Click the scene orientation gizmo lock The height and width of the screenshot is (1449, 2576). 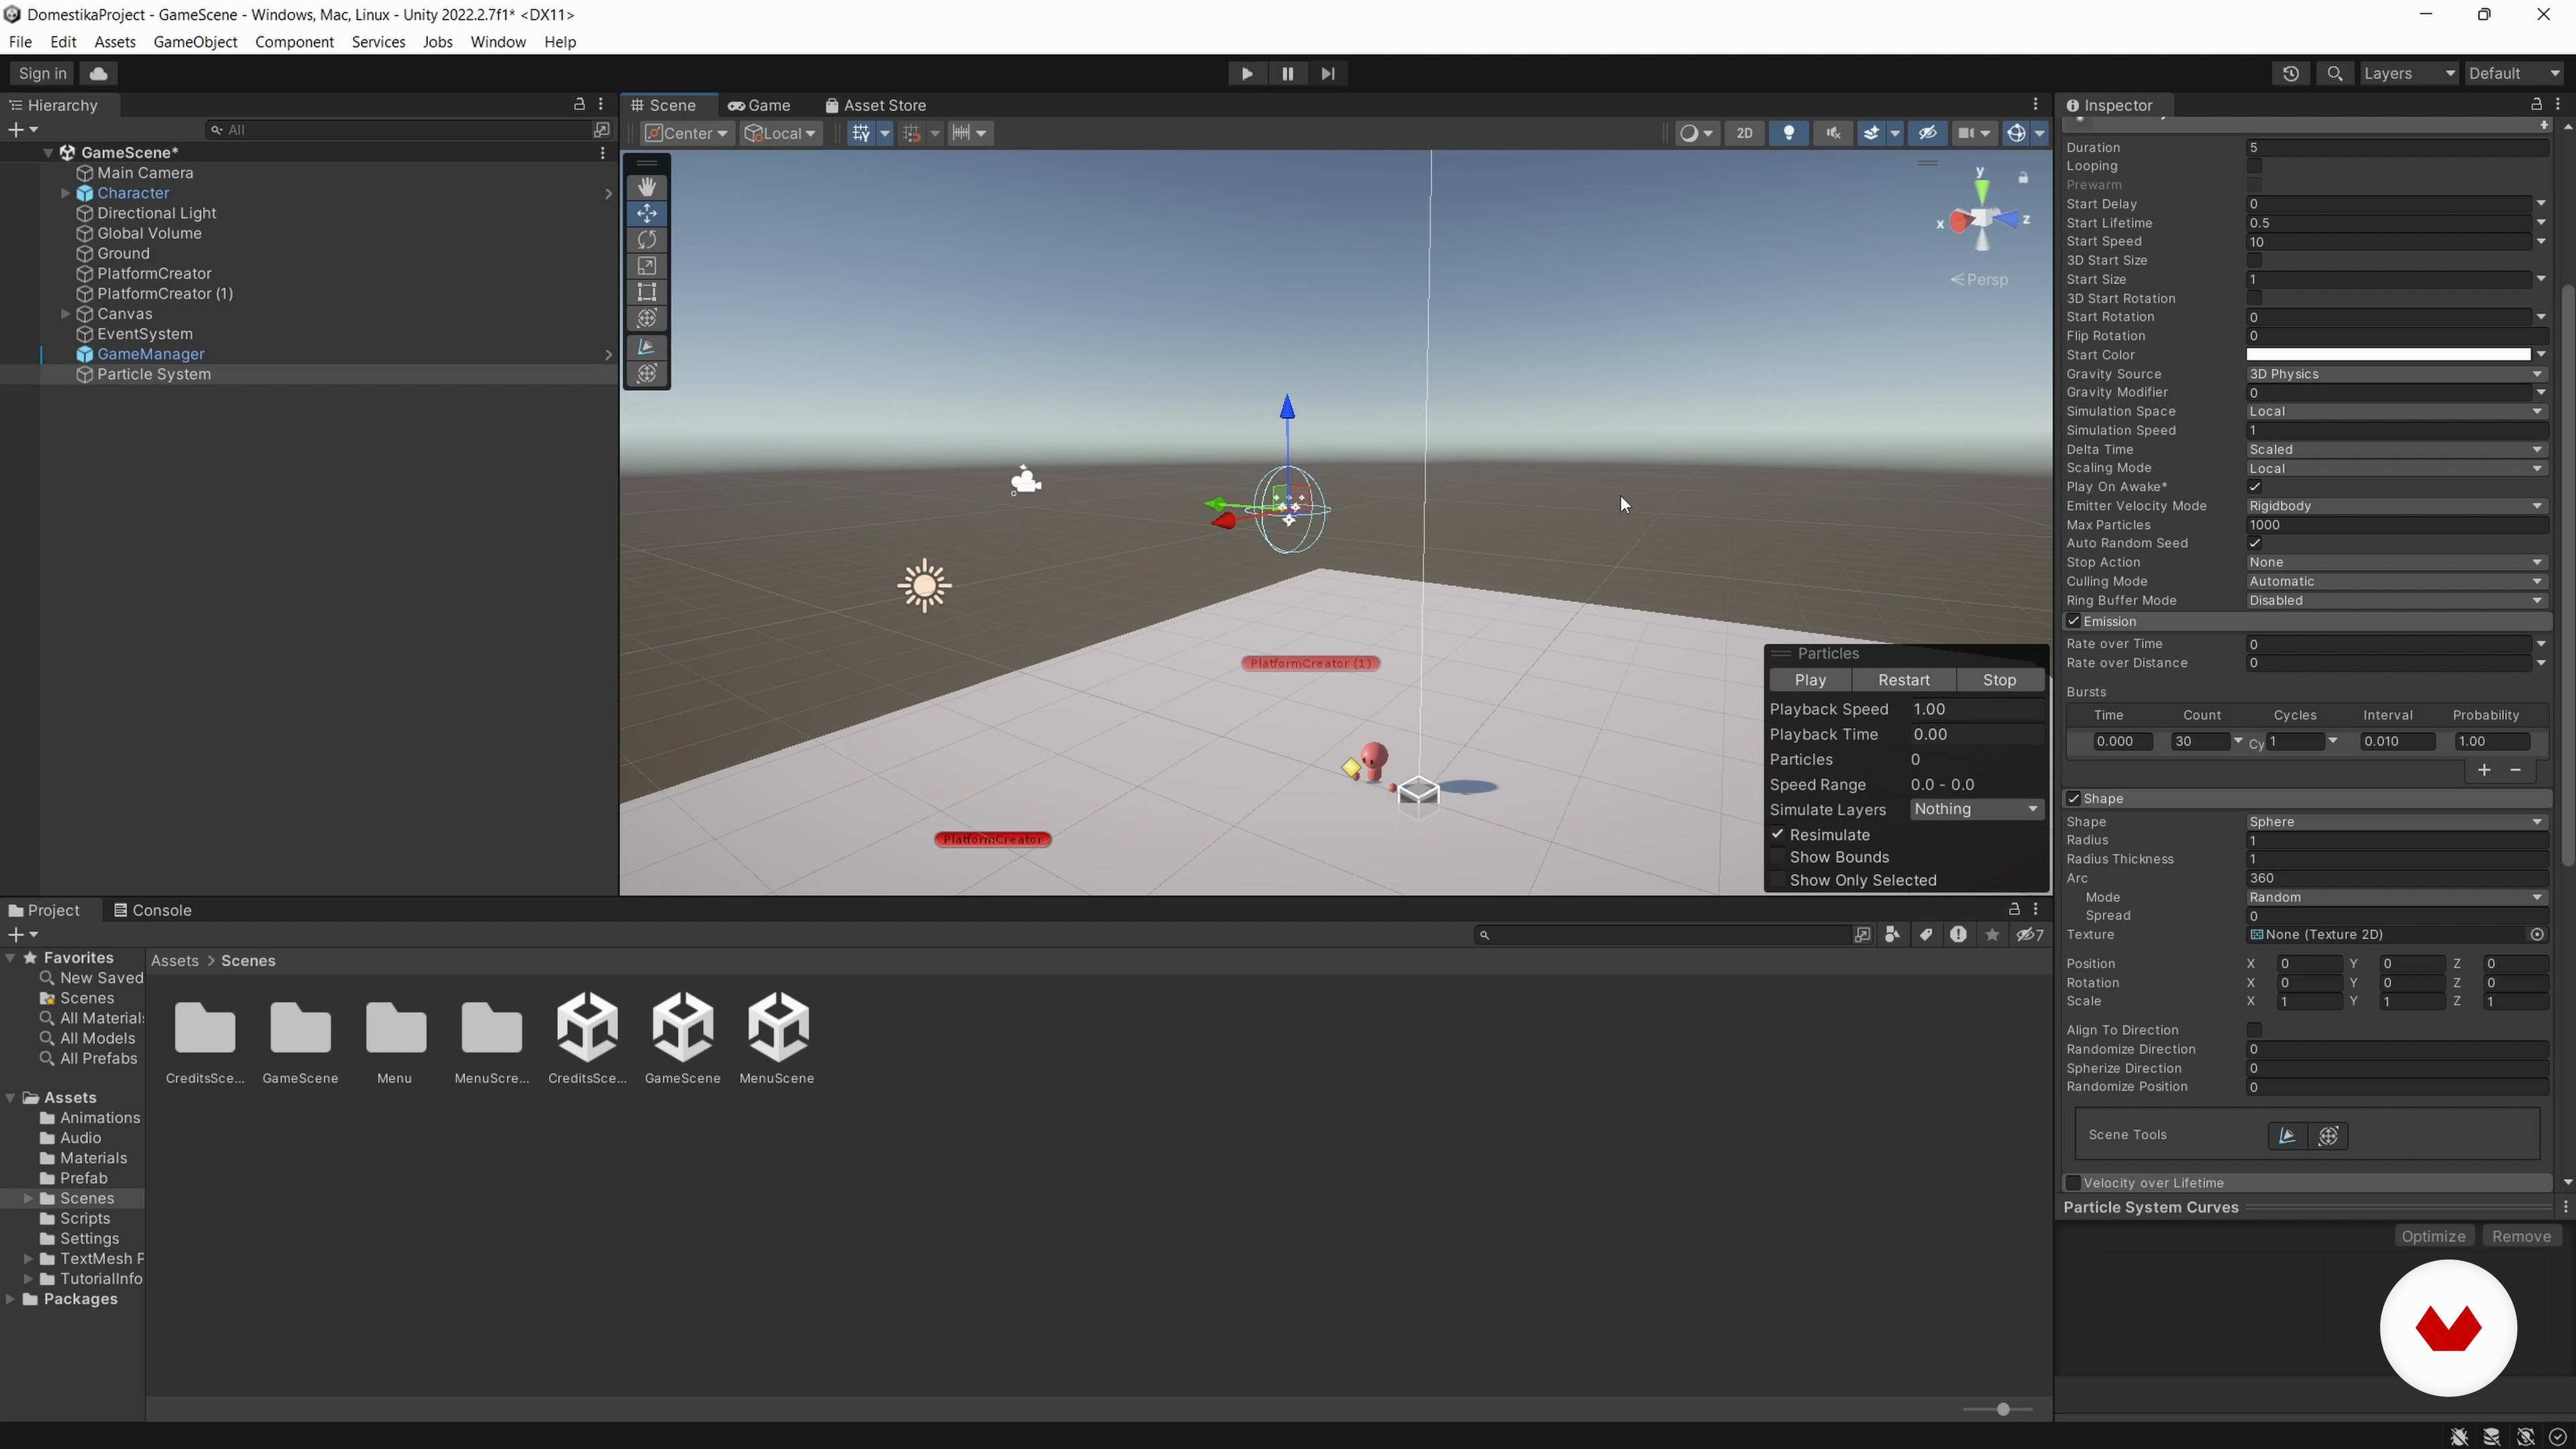coord(2023,178)
